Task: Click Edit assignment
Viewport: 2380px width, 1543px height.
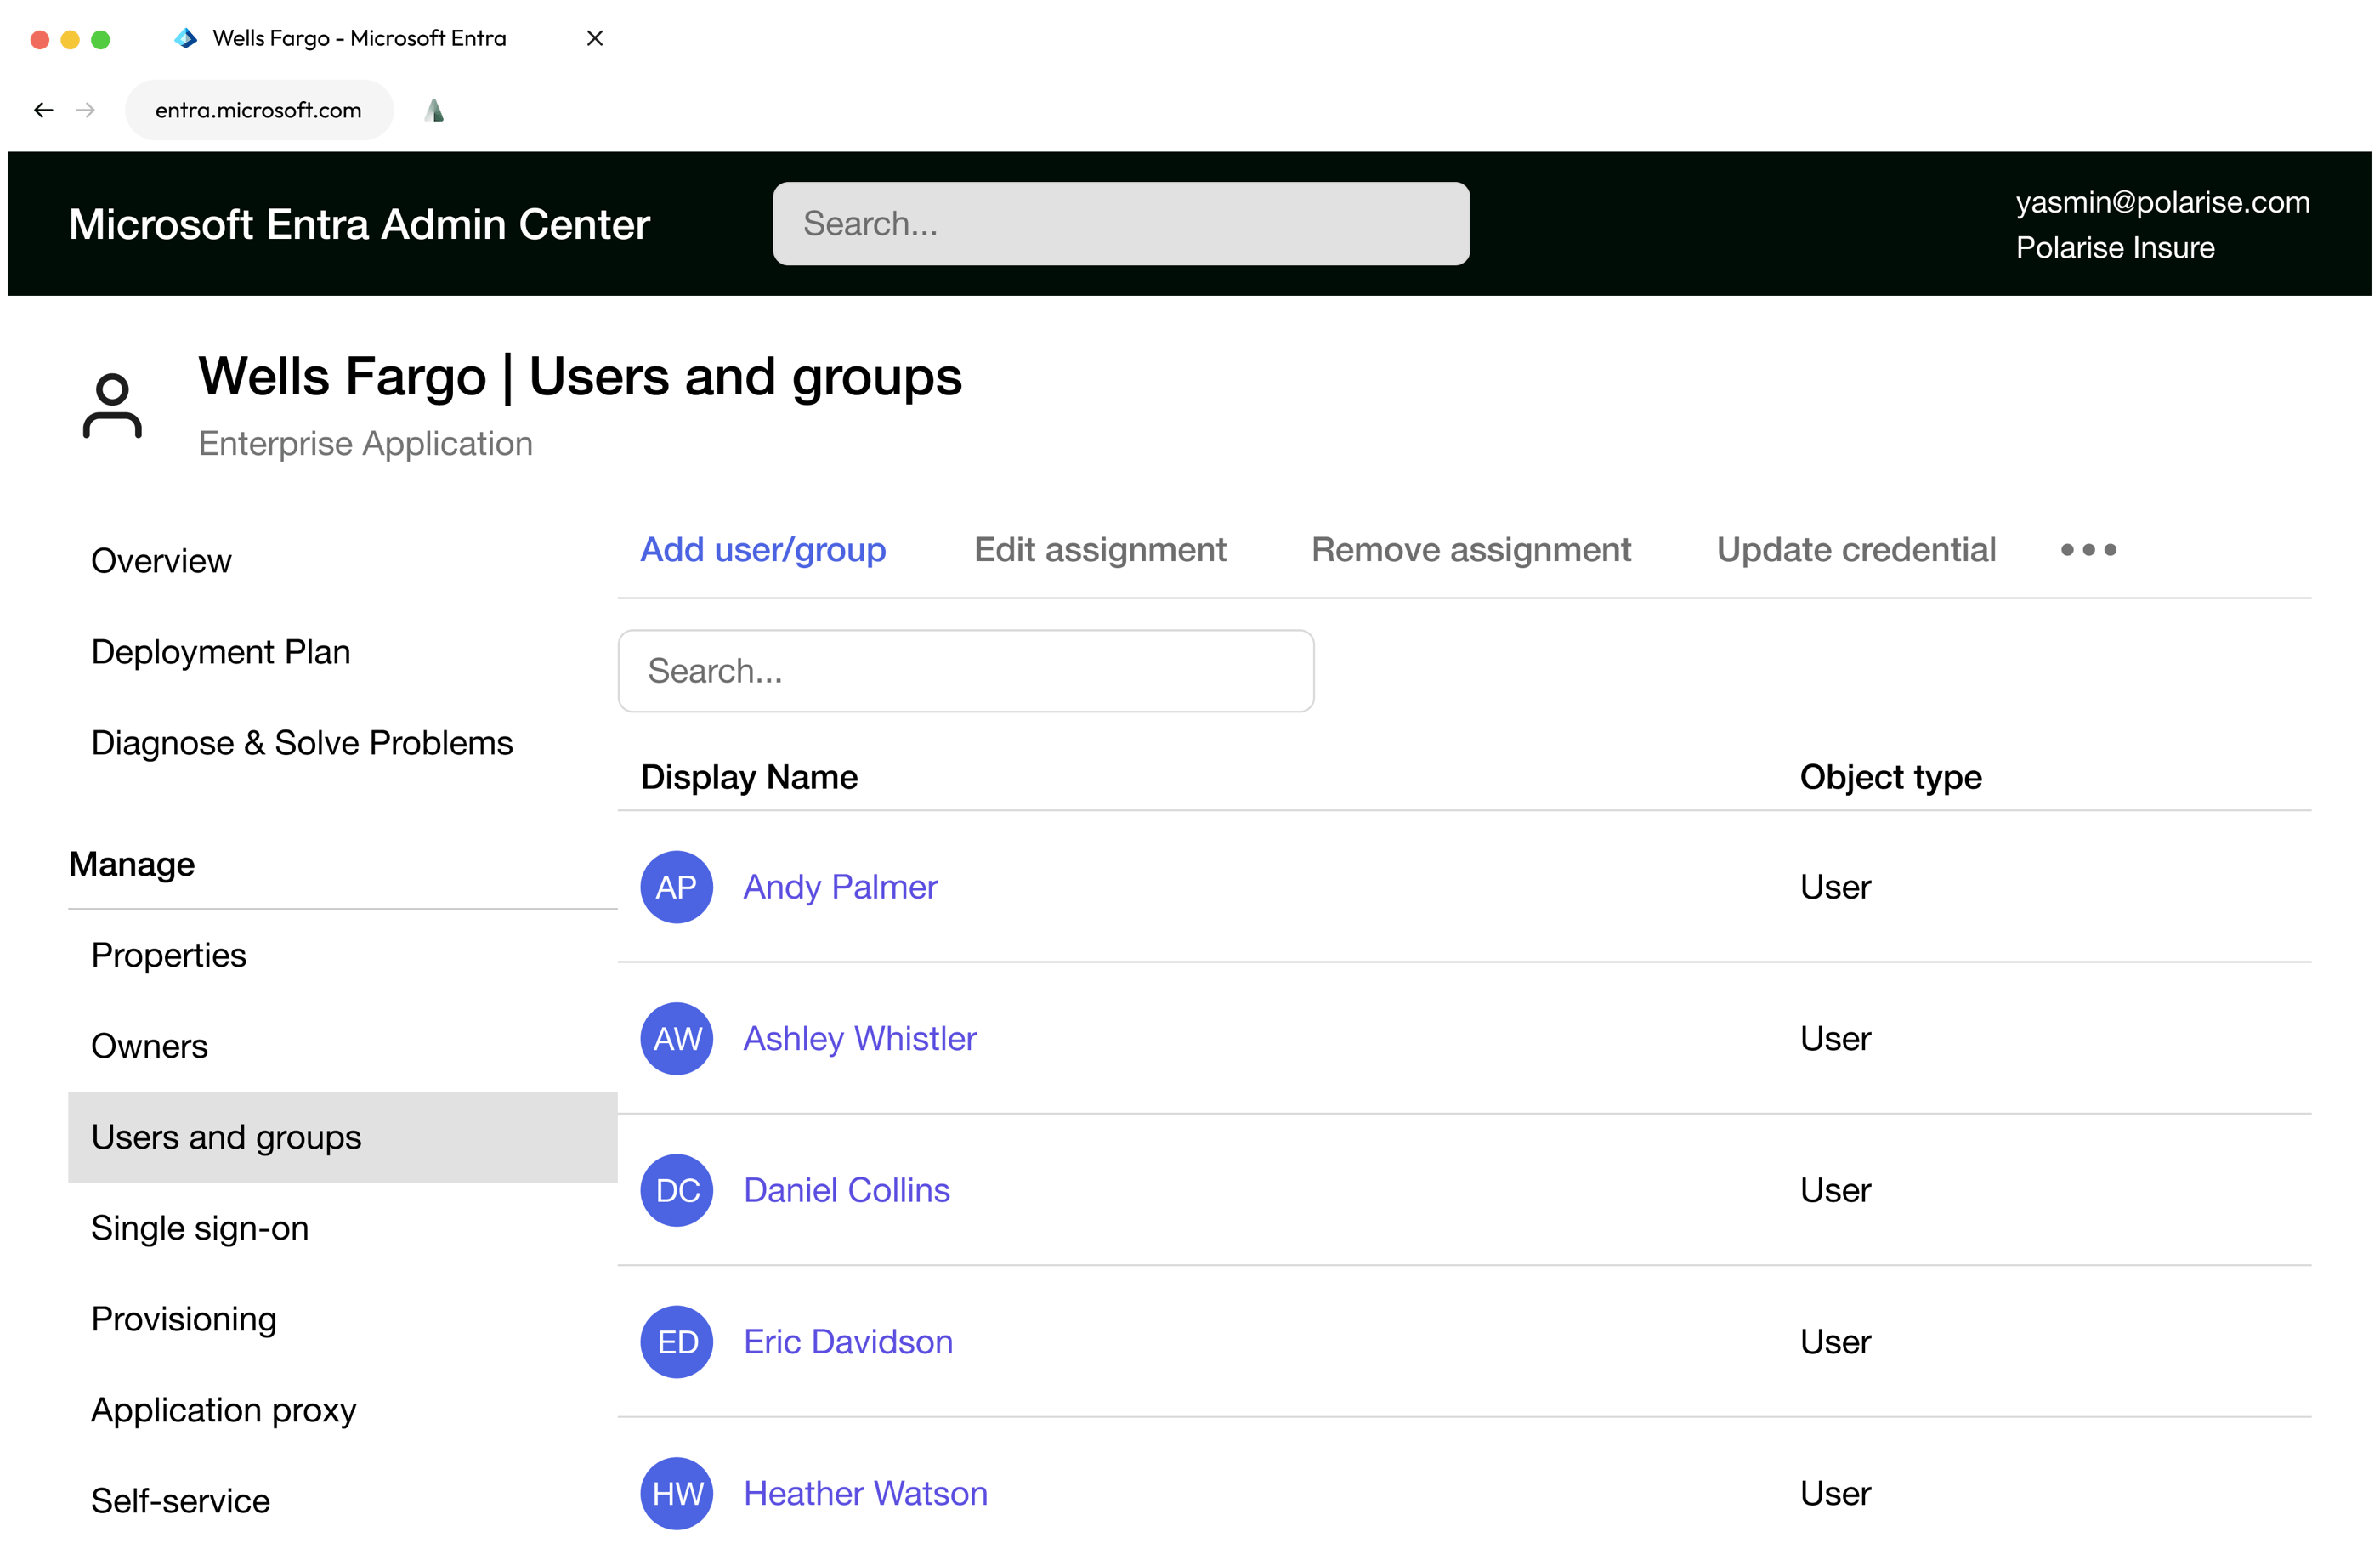Action: coord(1100,549)
